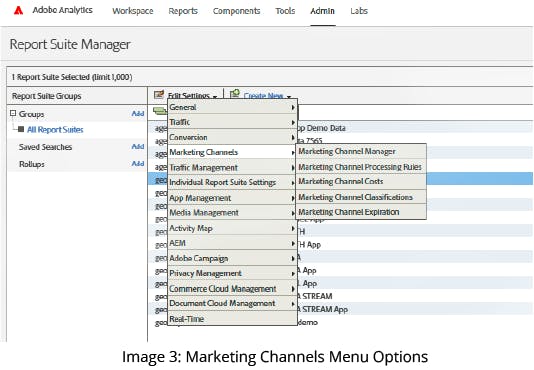Open the Workspace tab
Screen dimensions: 534x370
133,11
